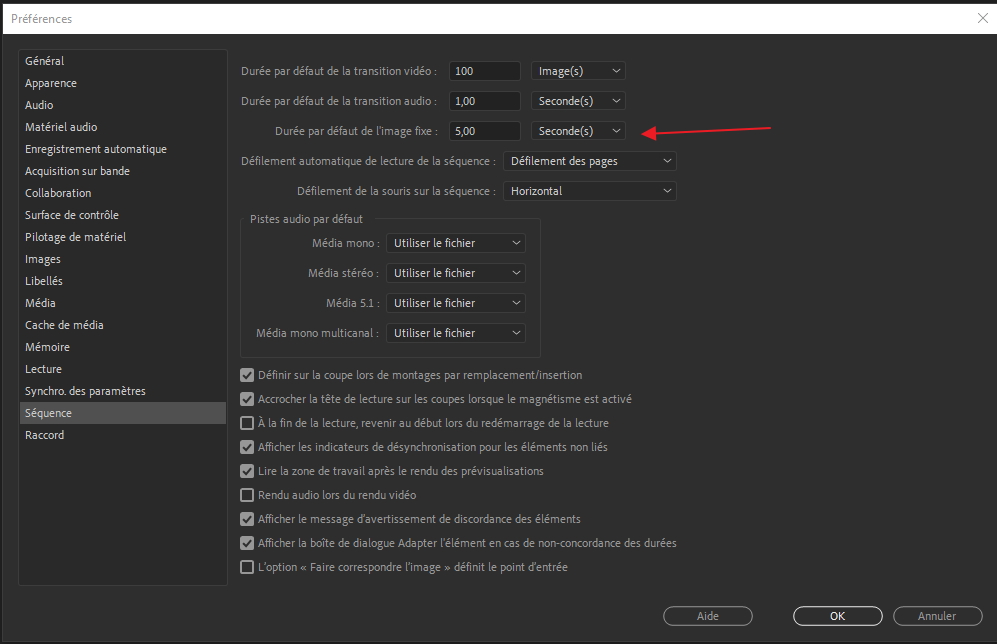The height and width of the screenshot is (644, 997).
Task: Go to Enregistrement automatique settings
Action: tap(96, 149)
